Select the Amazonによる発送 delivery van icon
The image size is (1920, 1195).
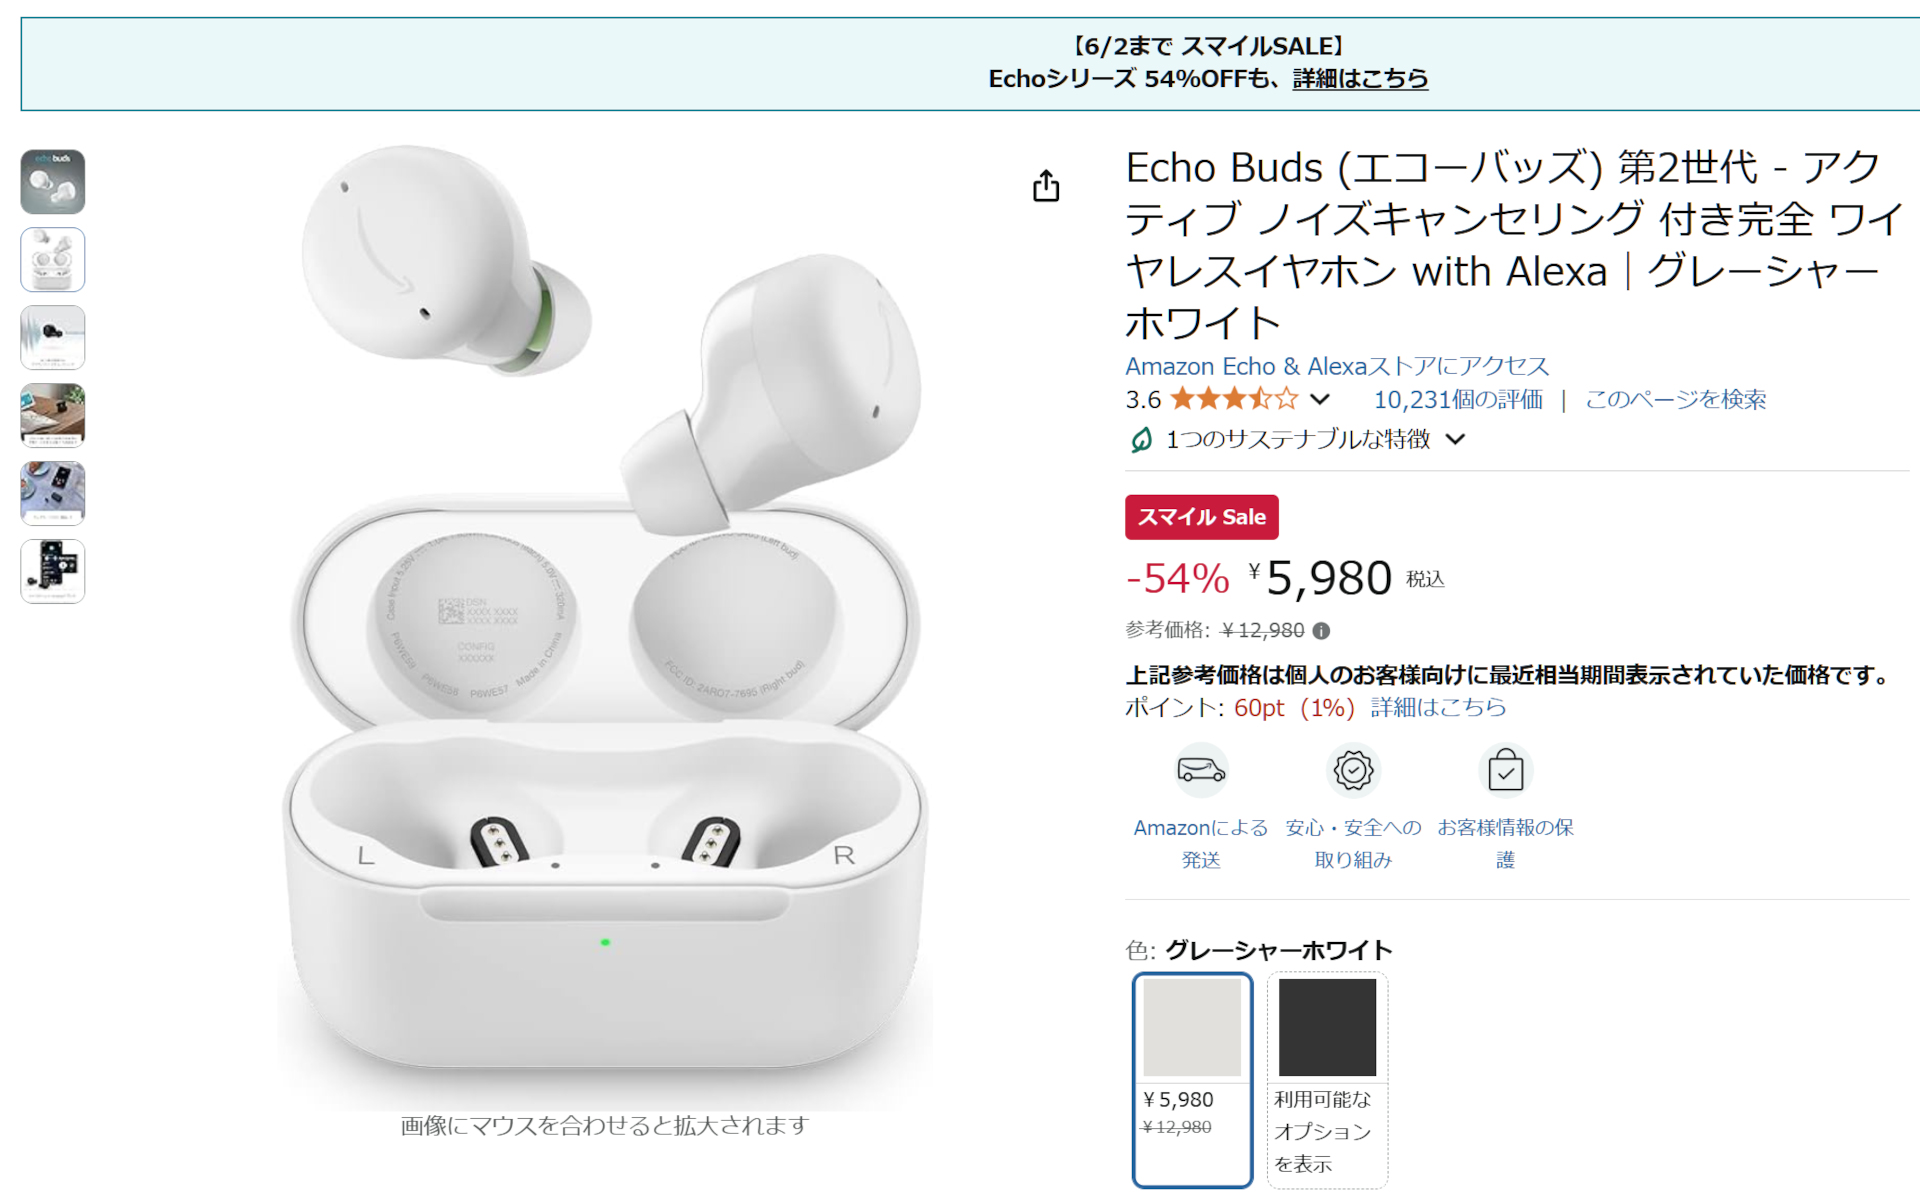point(1200,770)
